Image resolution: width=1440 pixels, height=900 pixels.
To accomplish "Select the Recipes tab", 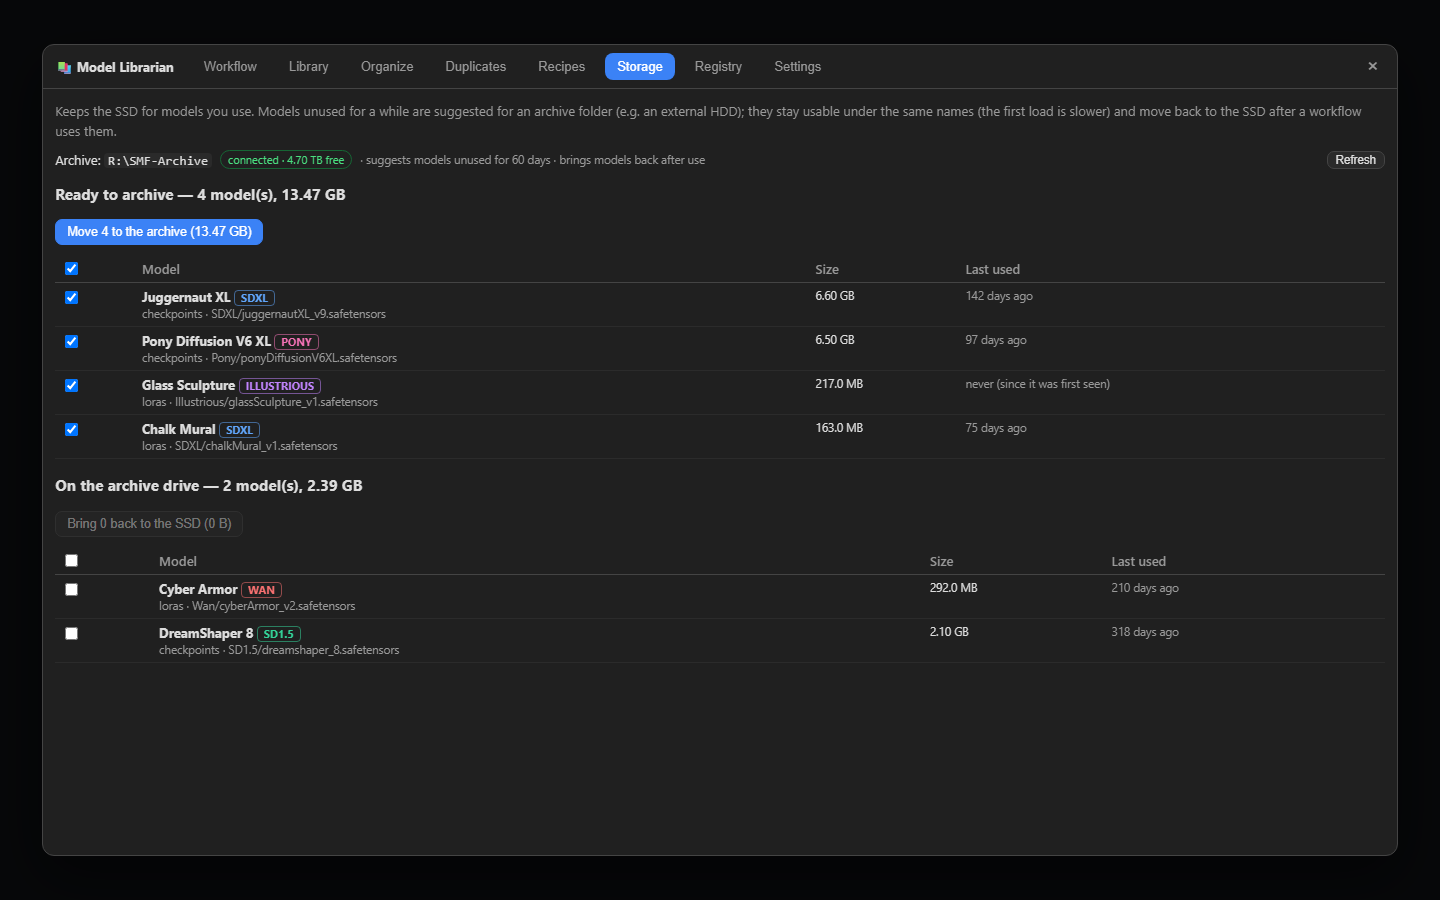I will (x=561, y=66).
